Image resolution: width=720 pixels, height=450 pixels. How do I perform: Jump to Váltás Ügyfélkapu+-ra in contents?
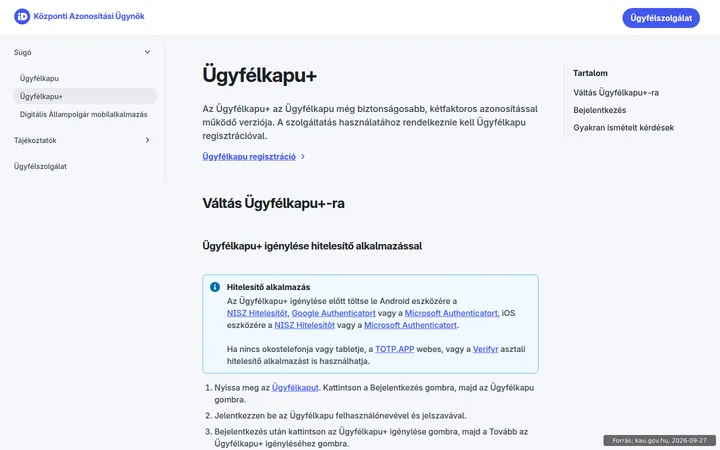(616, 93)
